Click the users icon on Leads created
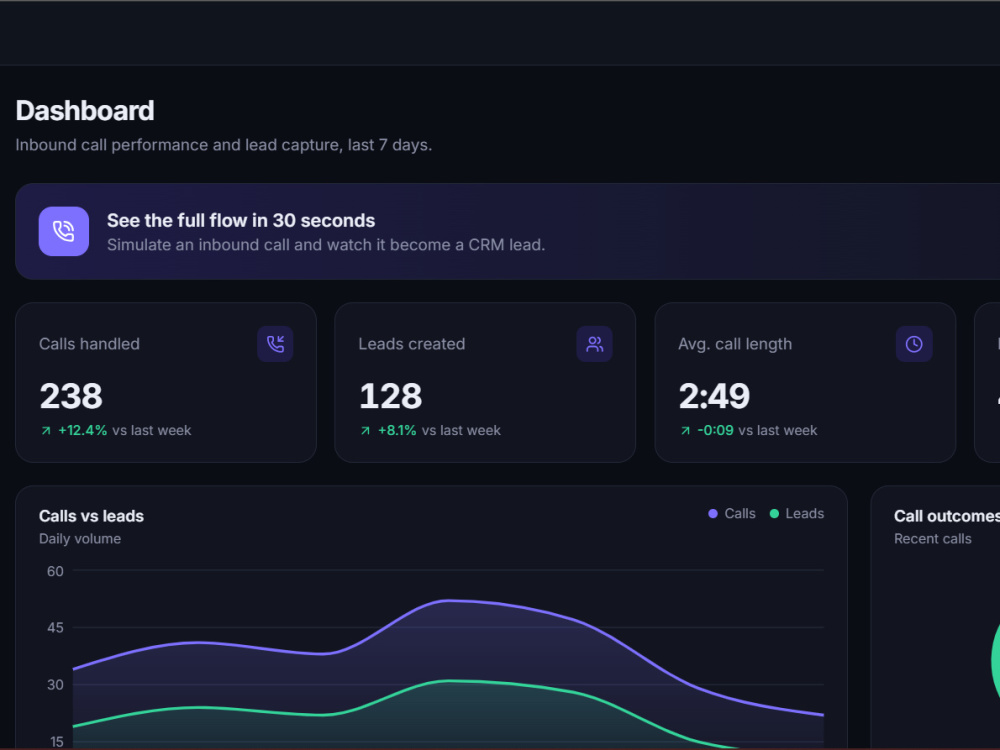Screen dimensions: 1000x750 click(594, 344)
